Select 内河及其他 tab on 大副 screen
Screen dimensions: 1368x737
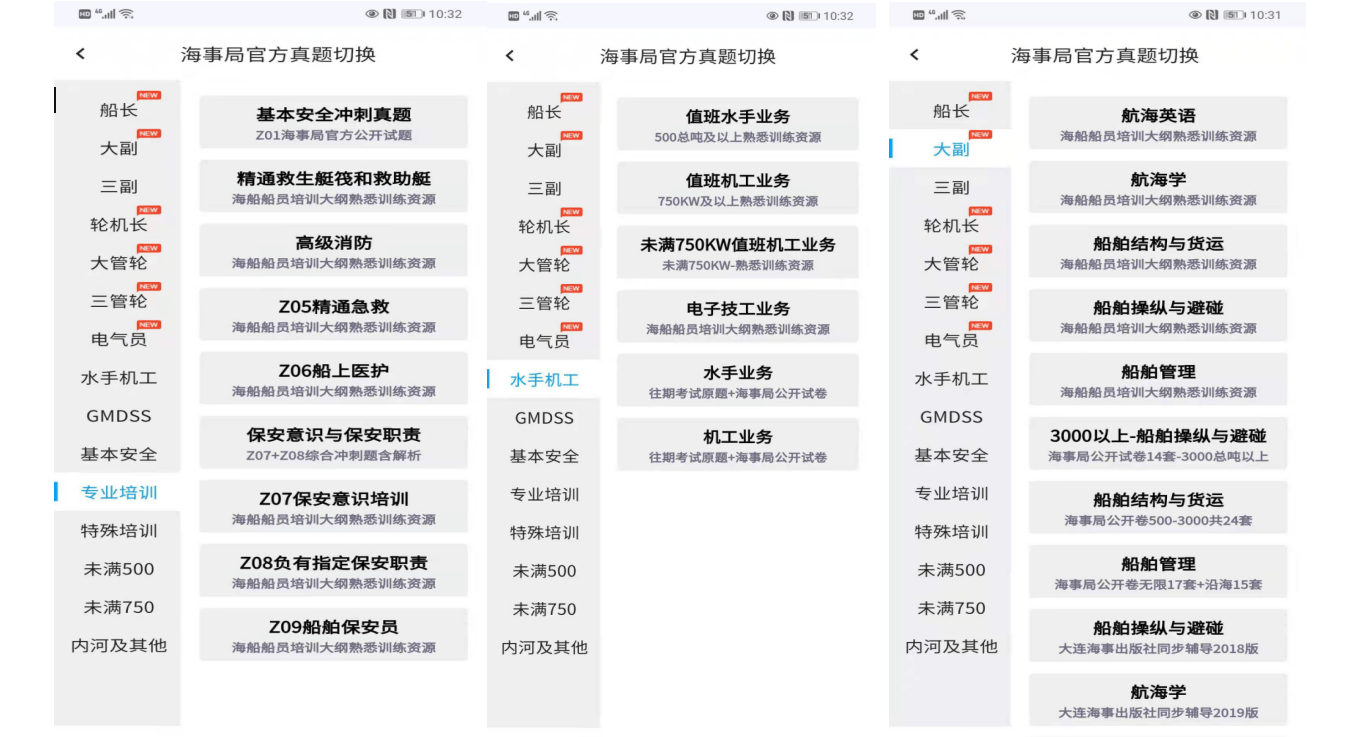click(x=951, y=646)
